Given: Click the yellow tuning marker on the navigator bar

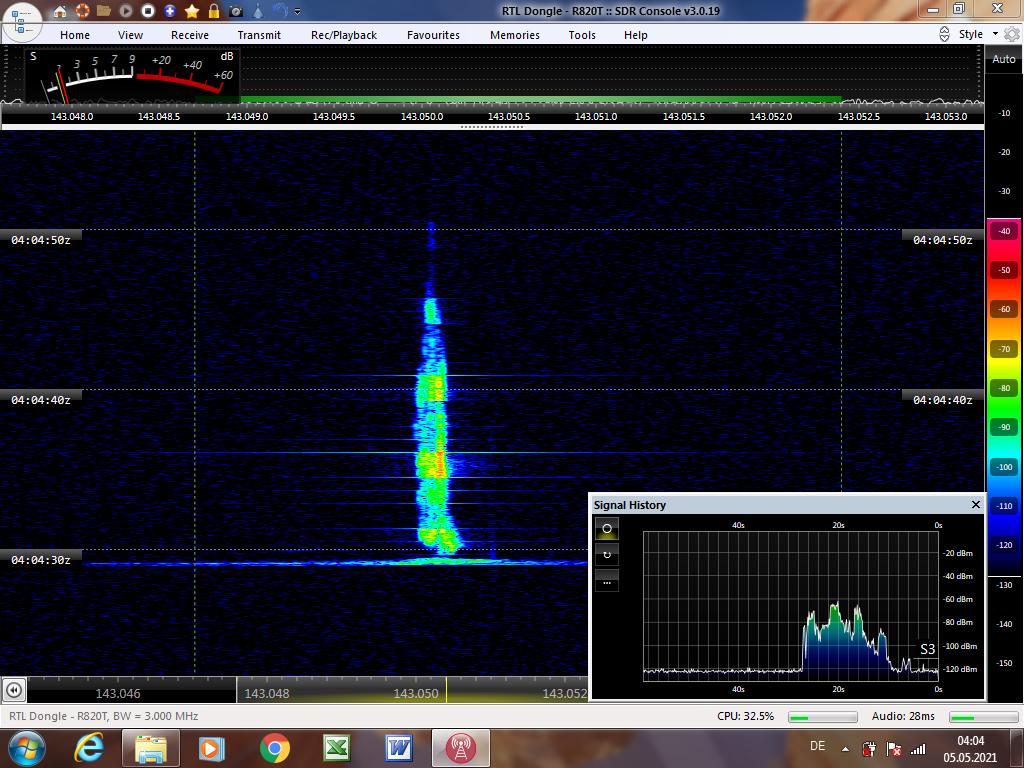Looking at the screenshot, I should coord(447,690).
